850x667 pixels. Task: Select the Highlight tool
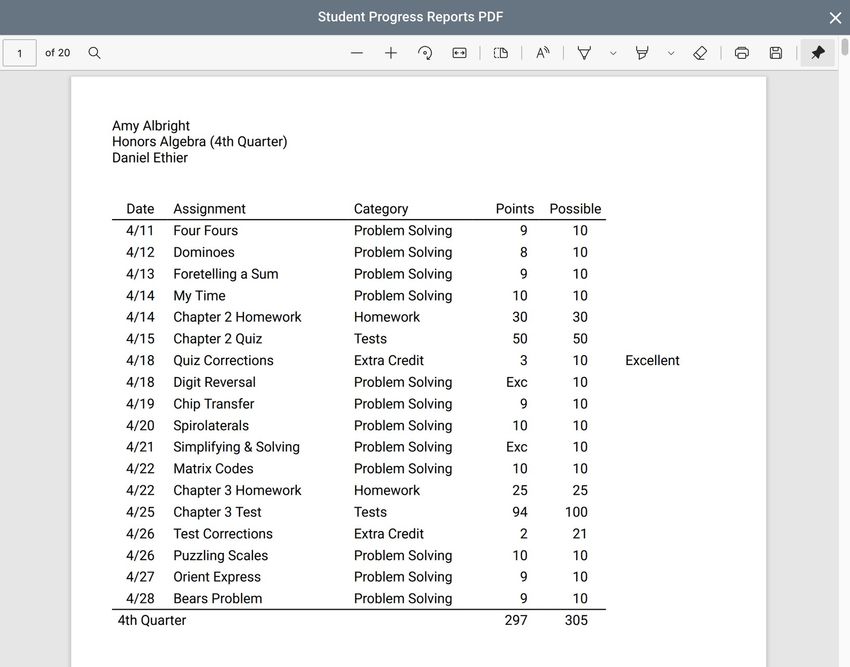pyautogui.click(x=642, y=53)
